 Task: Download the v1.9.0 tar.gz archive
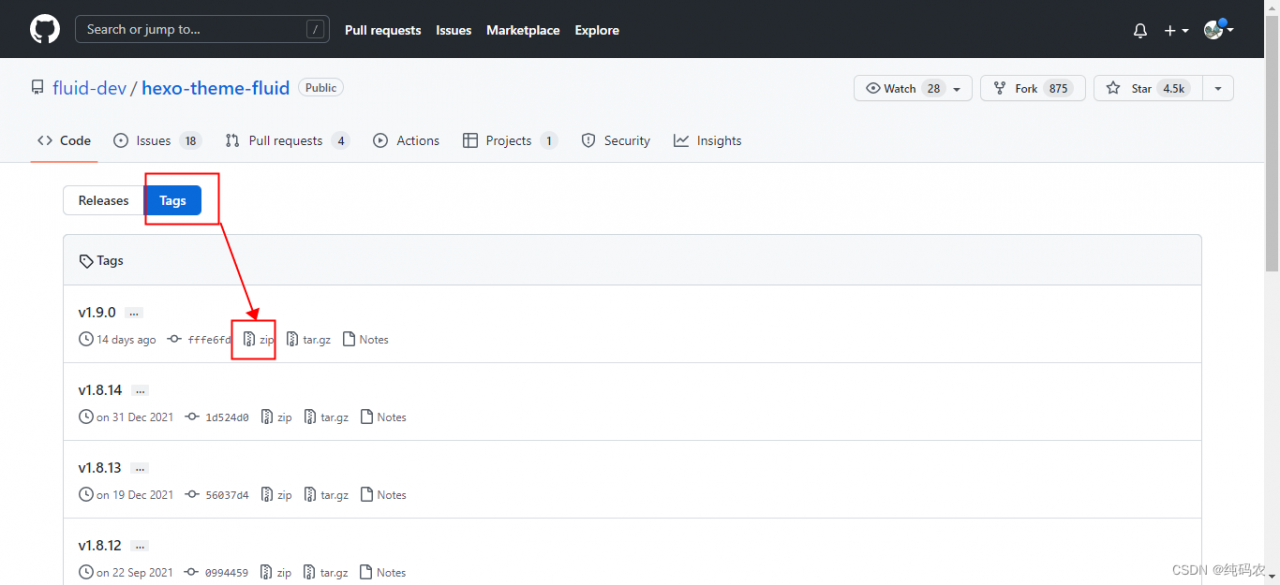coord(309,340)
